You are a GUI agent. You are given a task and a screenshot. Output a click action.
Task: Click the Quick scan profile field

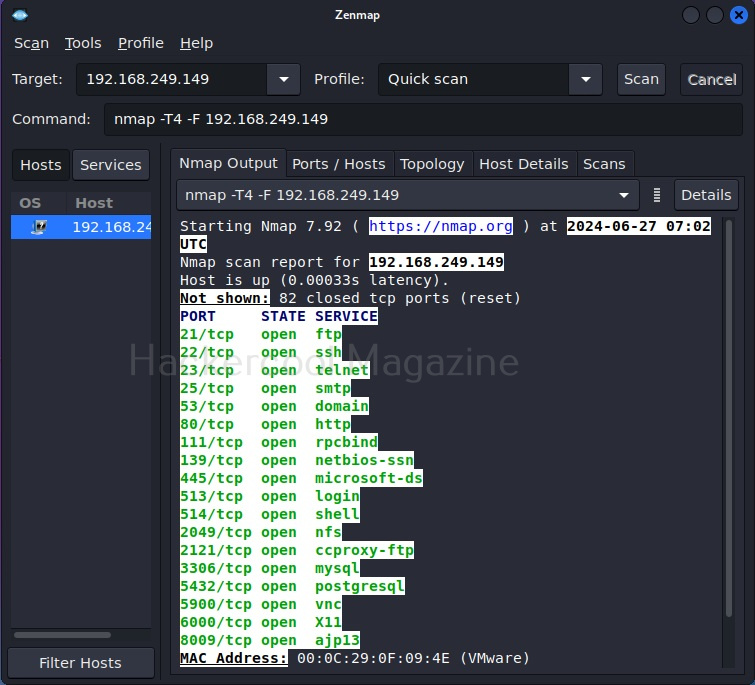click(474, 79)
